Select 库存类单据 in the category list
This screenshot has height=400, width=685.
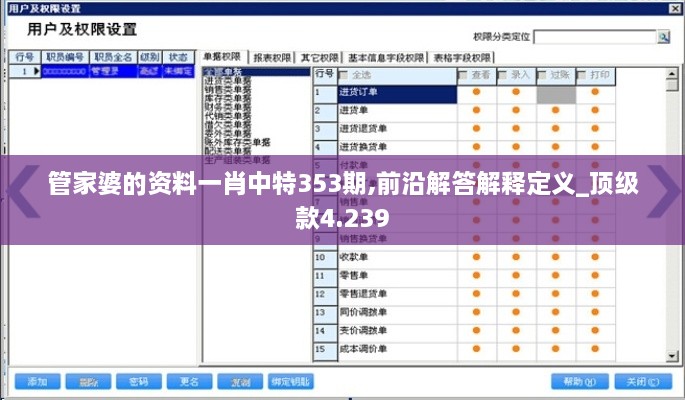228,98
